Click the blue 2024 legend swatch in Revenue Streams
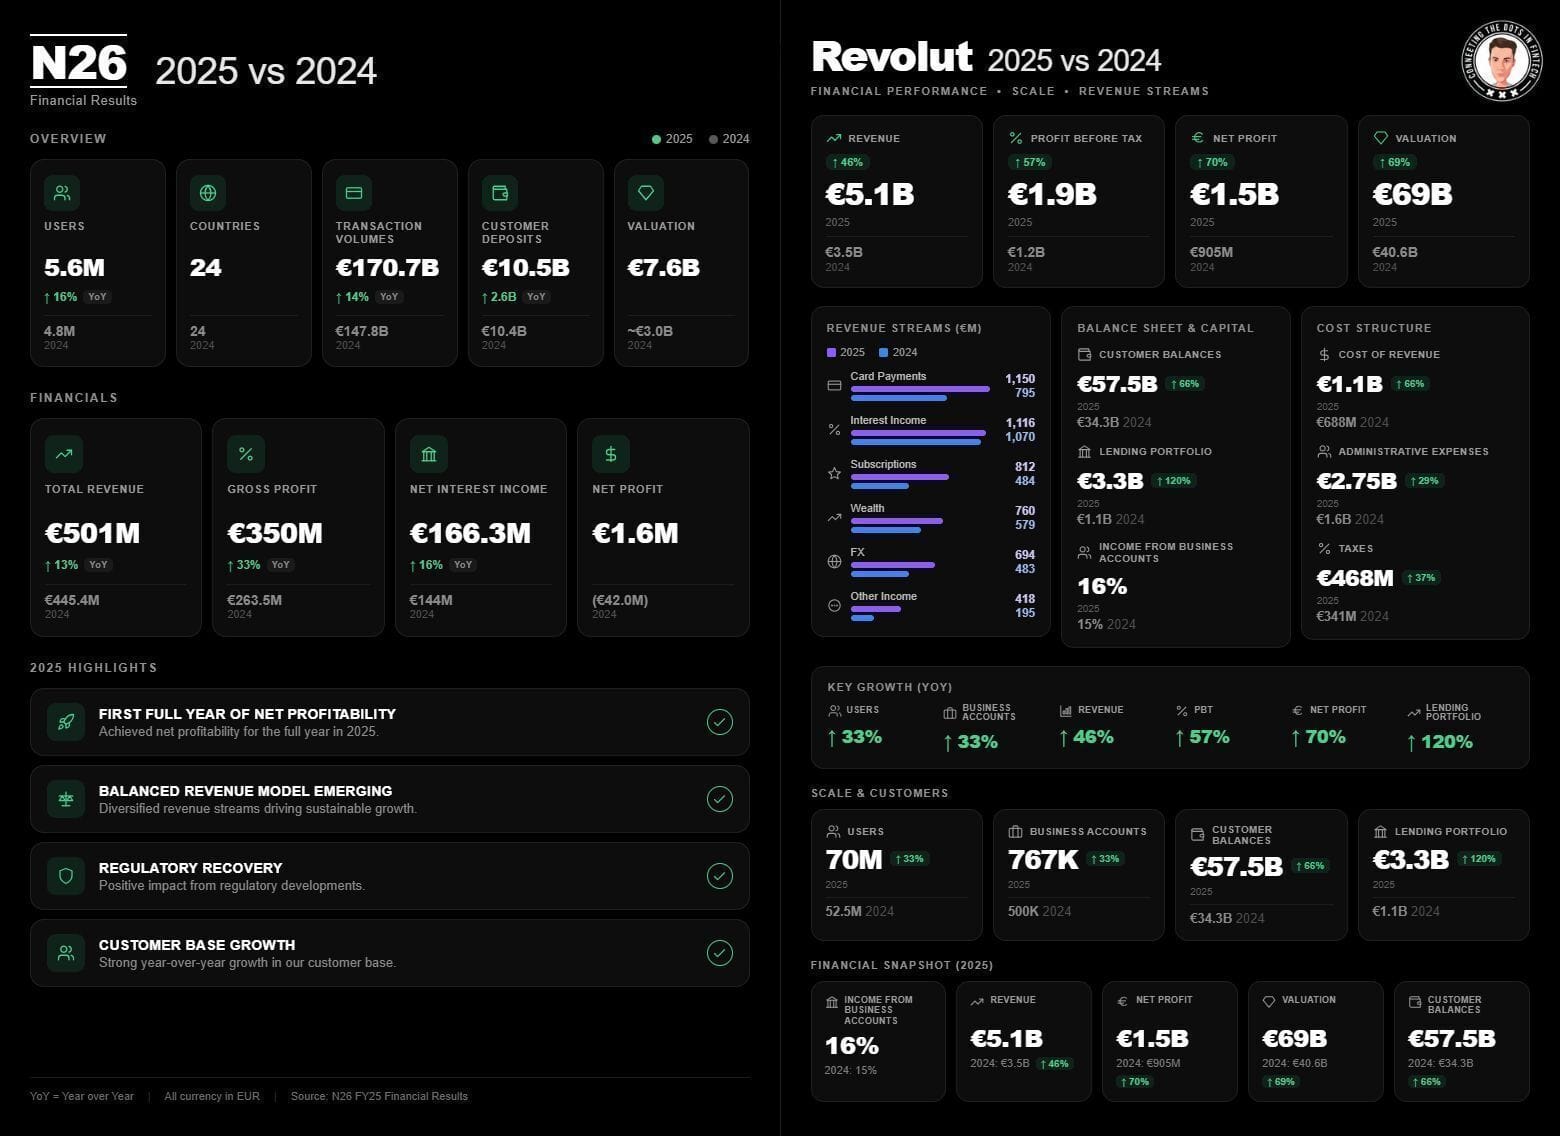Viewport: 1560px width, 1136px height. (883, 352)
